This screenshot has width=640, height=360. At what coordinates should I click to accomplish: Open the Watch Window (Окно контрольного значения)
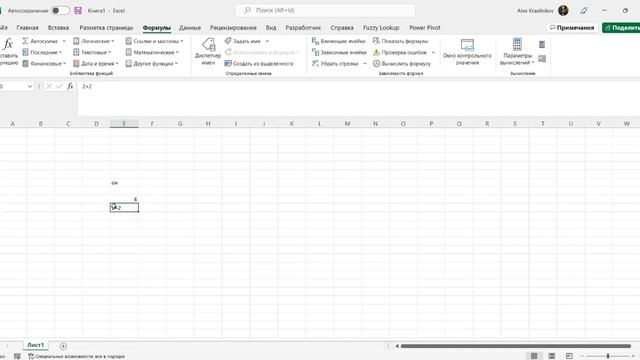point(467,51)
